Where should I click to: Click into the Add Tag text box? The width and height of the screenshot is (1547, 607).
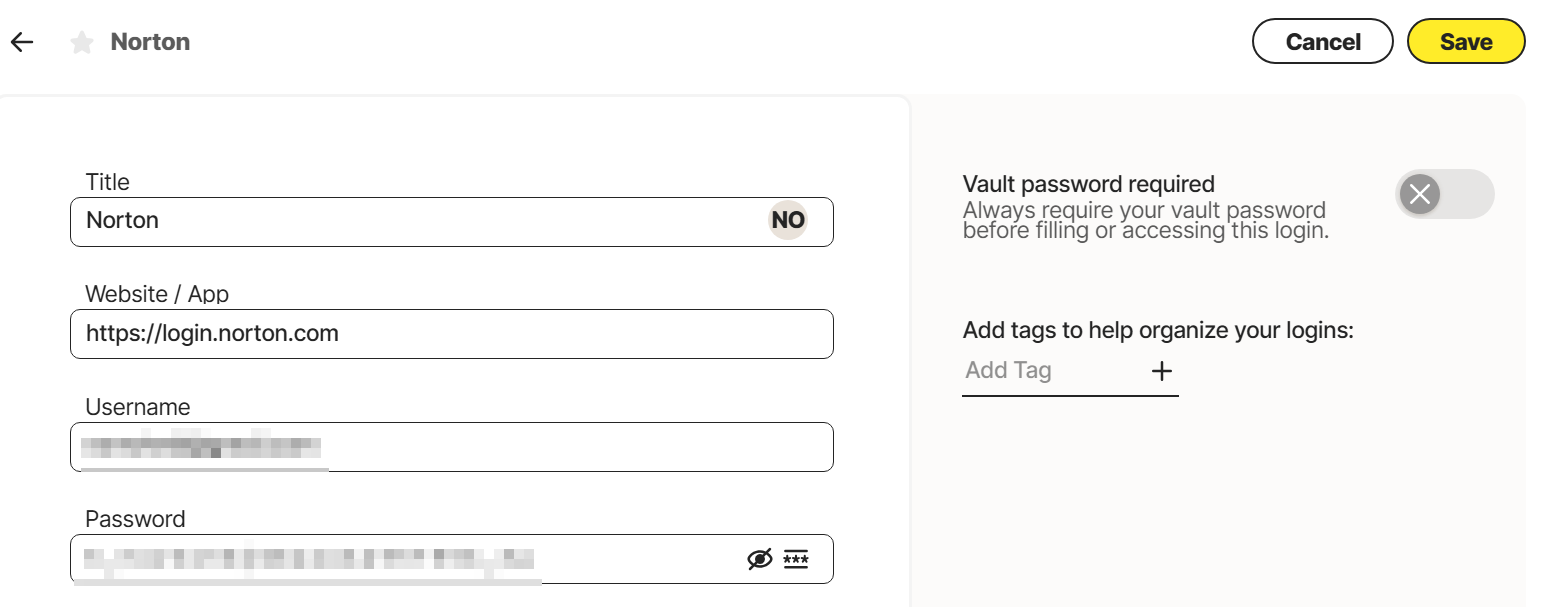click(1050, 371)
